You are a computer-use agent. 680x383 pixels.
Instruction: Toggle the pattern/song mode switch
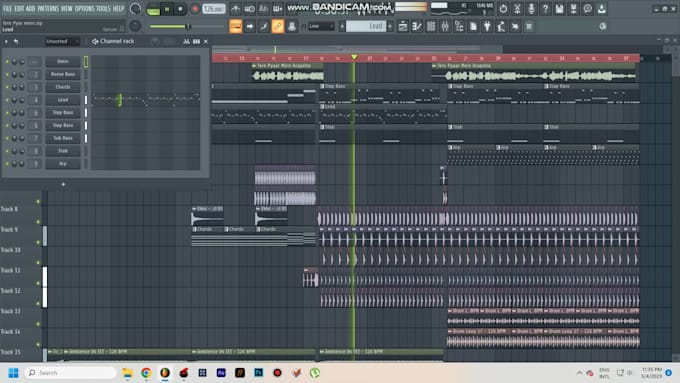pos(153,10)
